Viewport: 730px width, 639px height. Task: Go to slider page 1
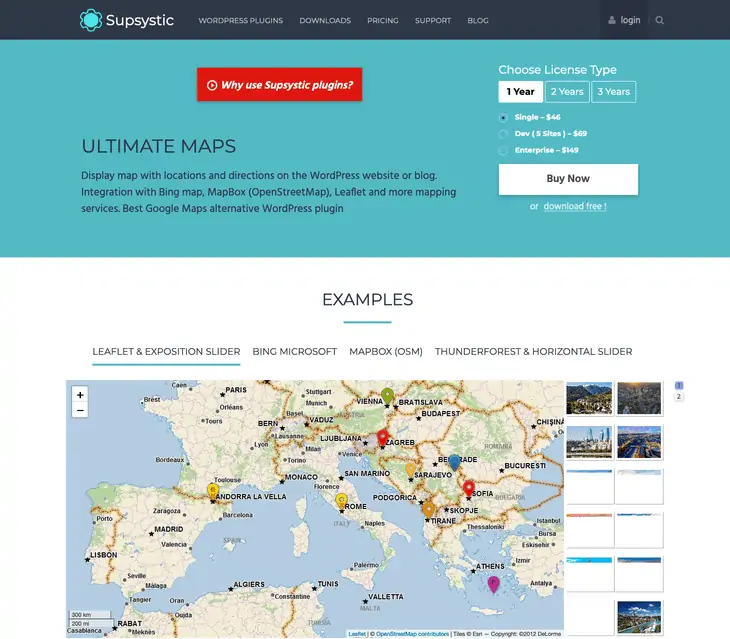tap(679, 385)
